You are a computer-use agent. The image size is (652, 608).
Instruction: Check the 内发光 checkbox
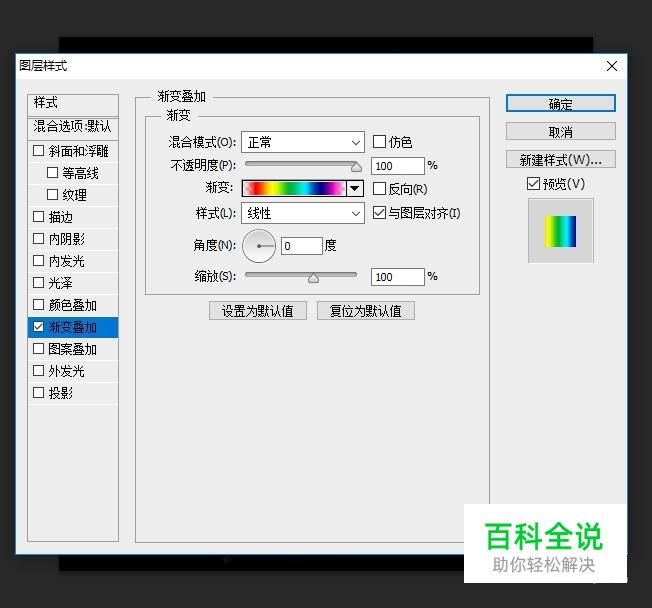(x=38, y=261)
